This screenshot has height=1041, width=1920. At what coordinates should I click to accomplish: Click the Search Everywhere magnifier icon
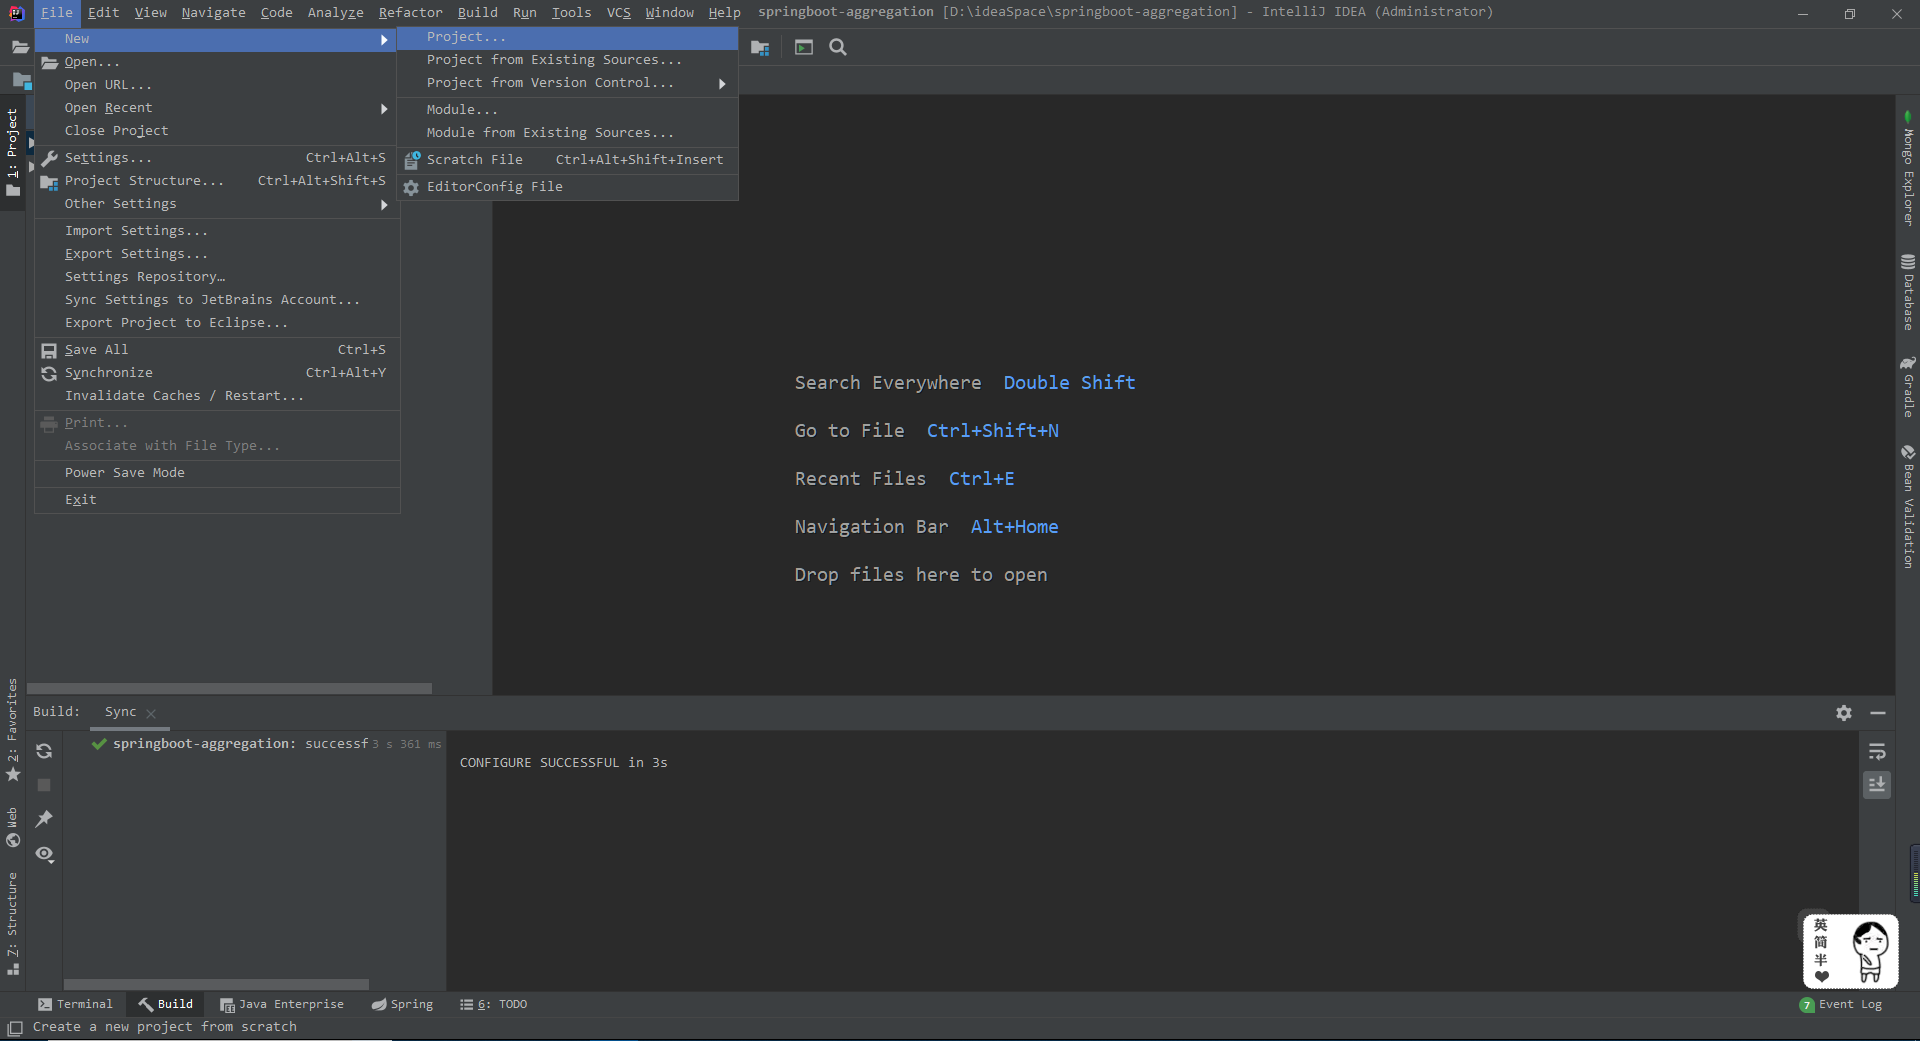838,47
